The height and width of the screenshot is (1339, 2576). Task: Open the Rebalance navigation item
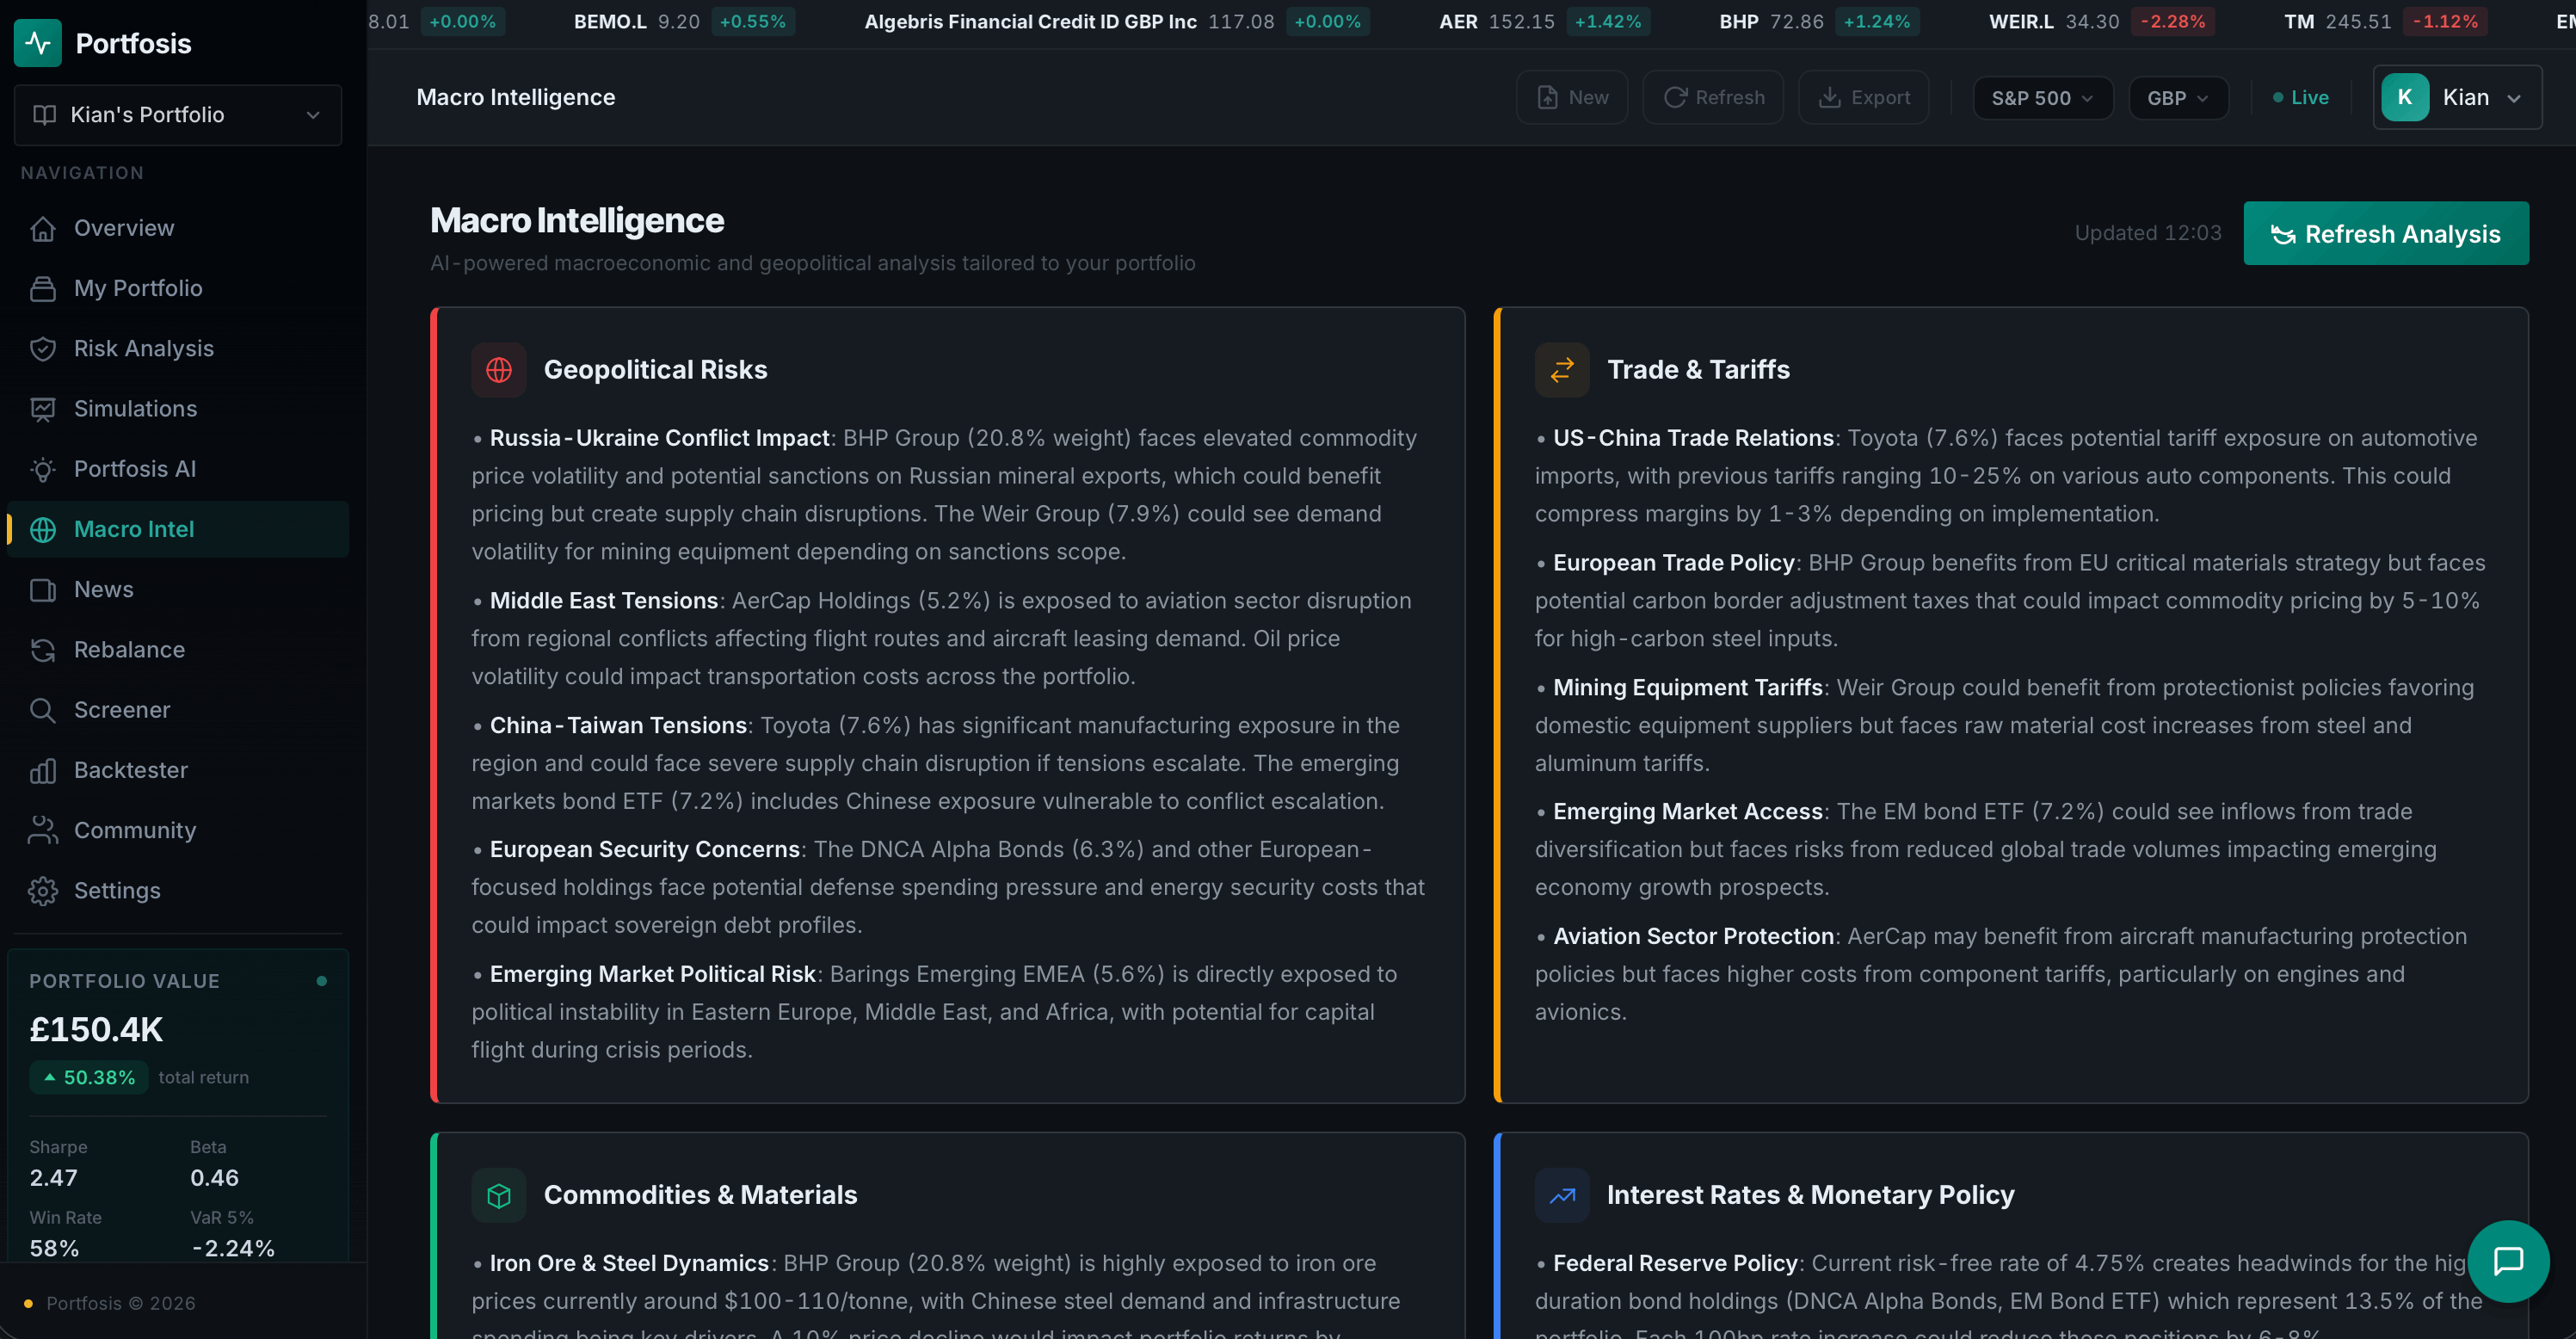point(129,650)
